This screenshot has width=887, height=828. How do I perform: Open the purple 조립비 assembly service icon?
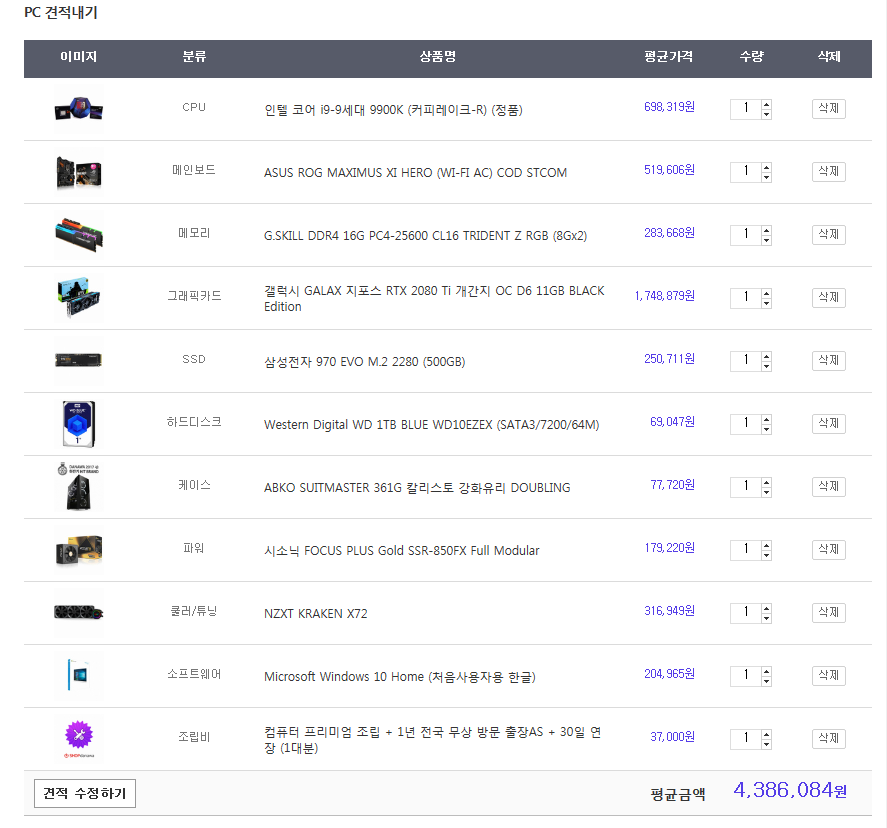coord(79,739)
